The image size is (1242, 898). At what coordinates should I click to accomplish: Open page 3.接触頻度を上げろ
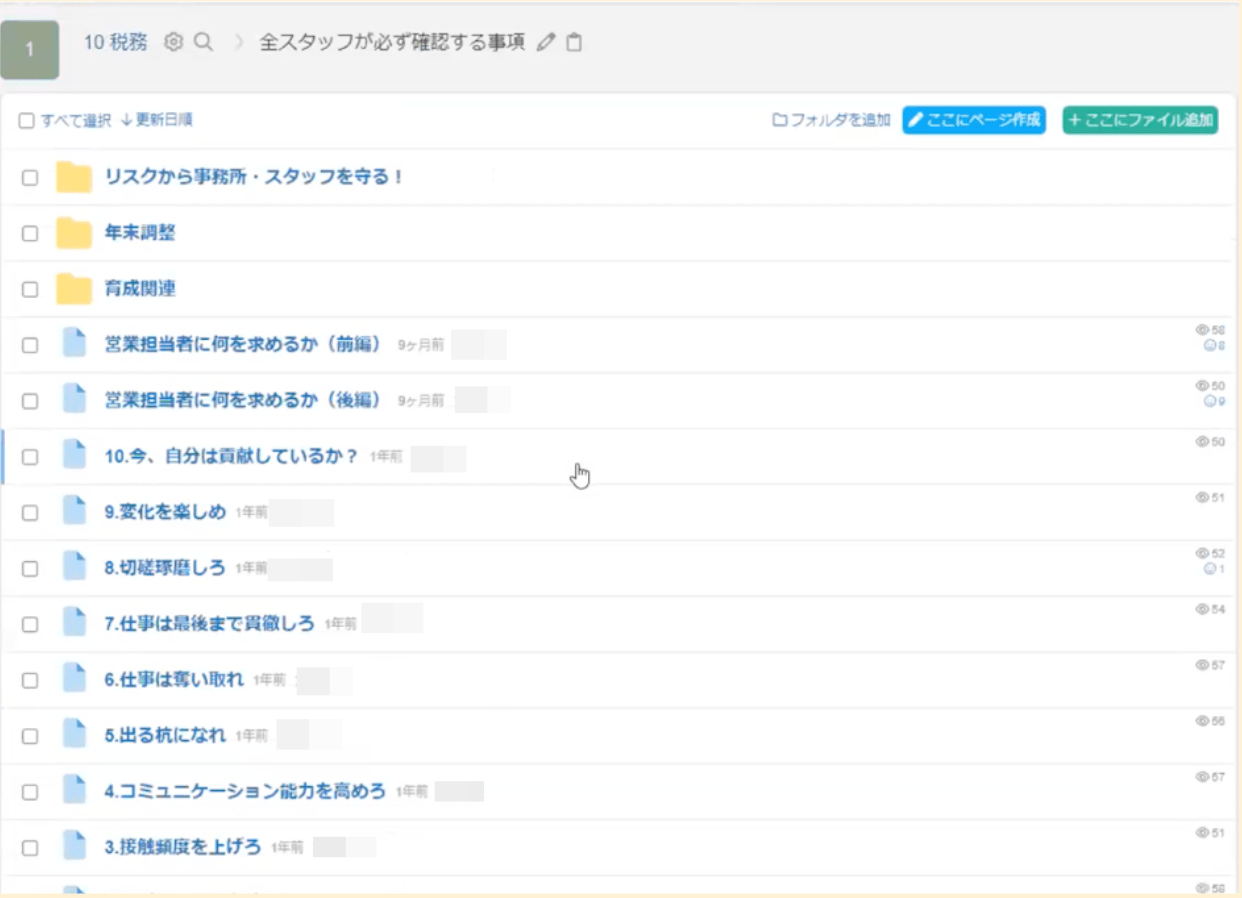pos(183,848)
